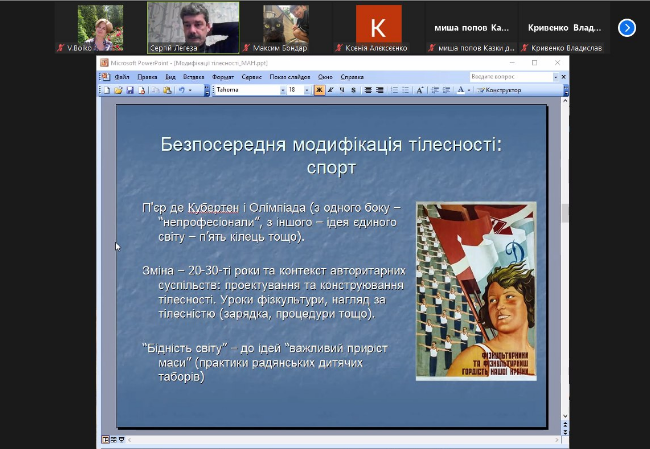The height and width of the screenshot is (449, 650).
Task: Open the undo history dropdown arrow
Action: (x=190, y=90)
